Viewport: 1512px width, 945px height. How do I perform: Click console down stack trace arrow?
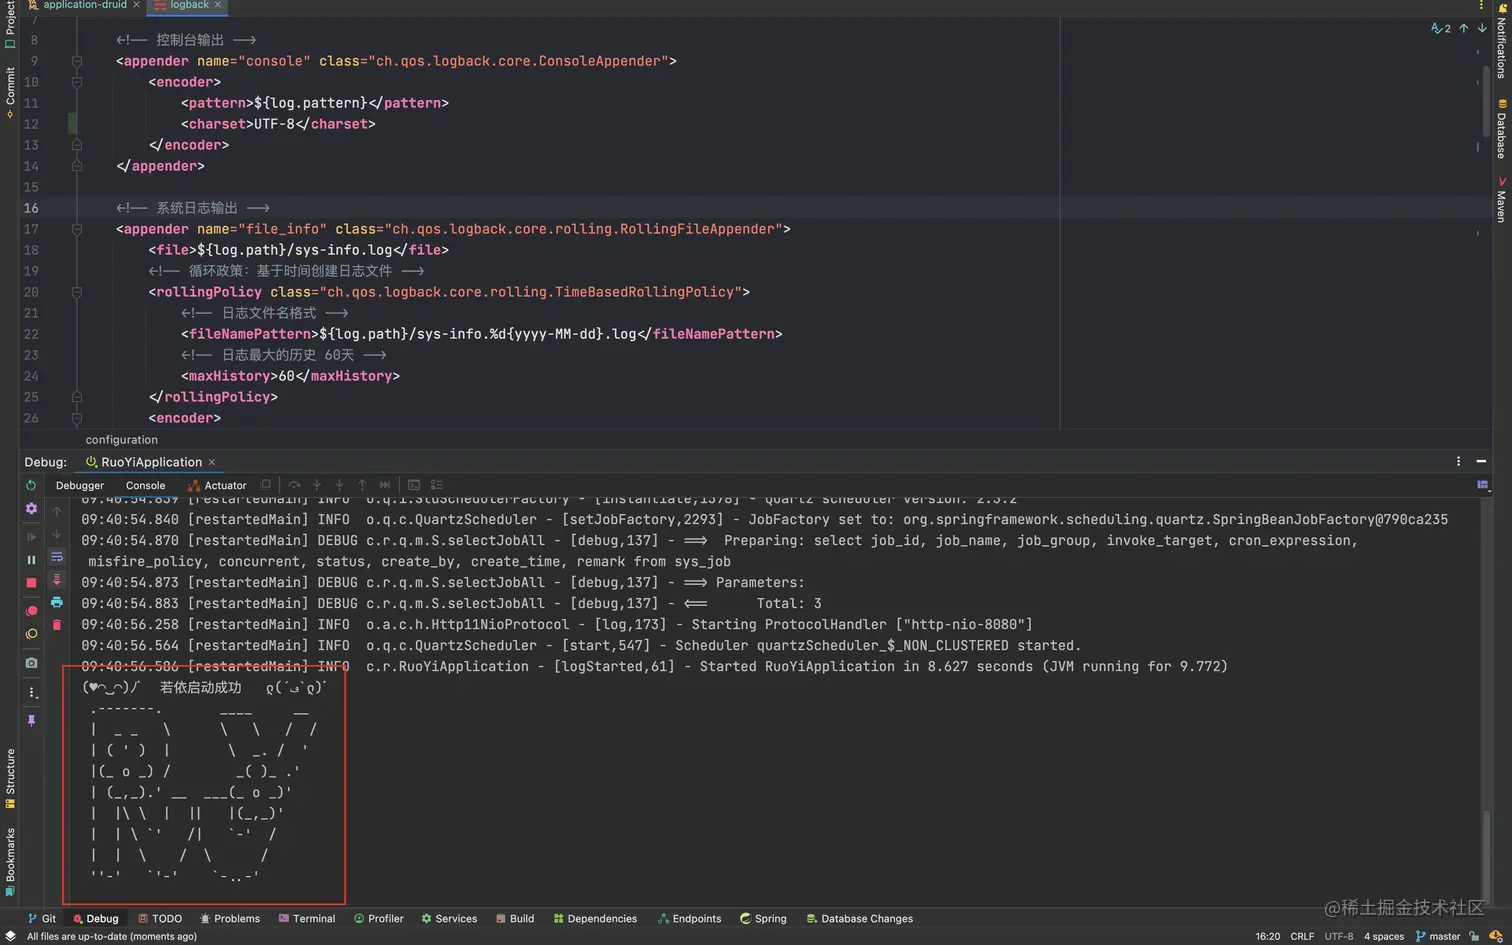57,534
